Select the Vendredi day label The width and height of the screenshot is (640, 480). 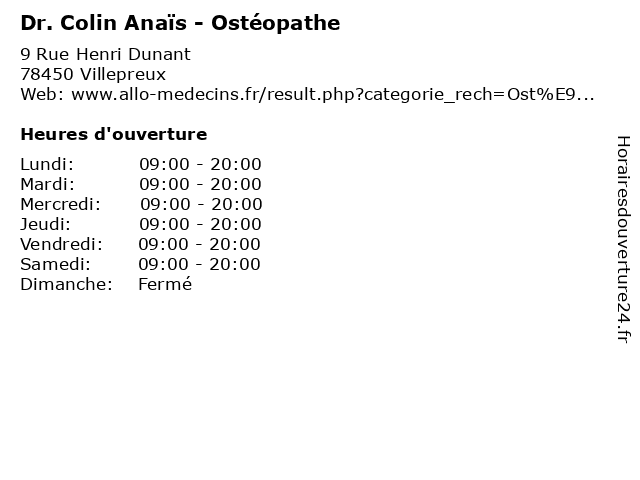click(x=61, y=244)
